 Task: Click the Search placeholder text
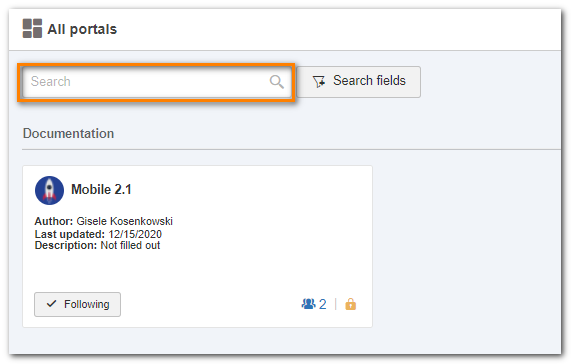click(x=51, y=81)
